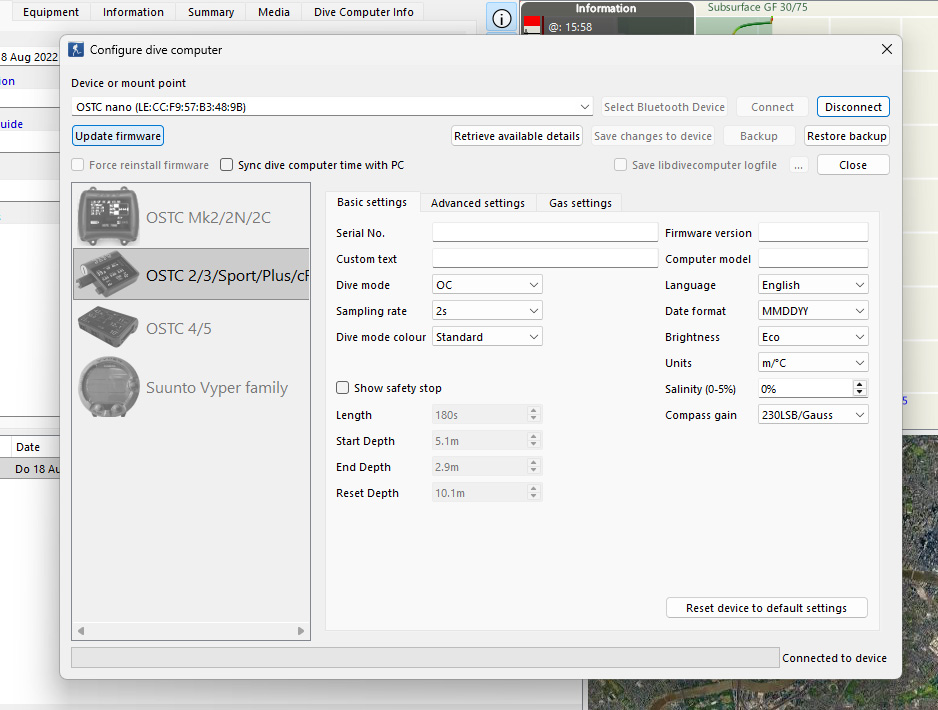Click 'Subsurface GF 30/75' profile label
This screenshot has height=710, width=938.
[x=757, y=7]
